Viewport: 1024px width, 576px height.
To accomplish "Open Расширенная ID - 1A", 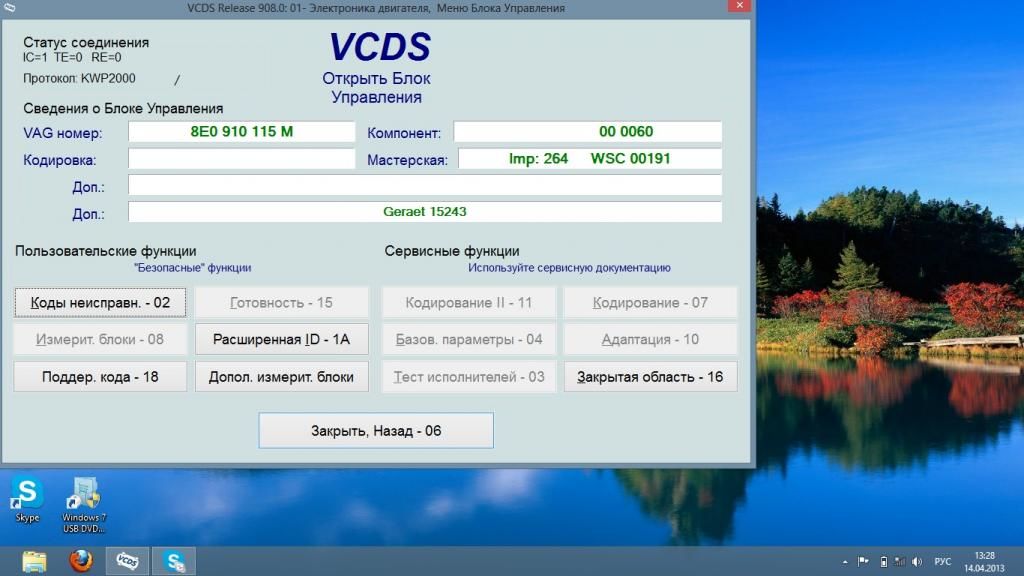I will [x=281, y=339].
